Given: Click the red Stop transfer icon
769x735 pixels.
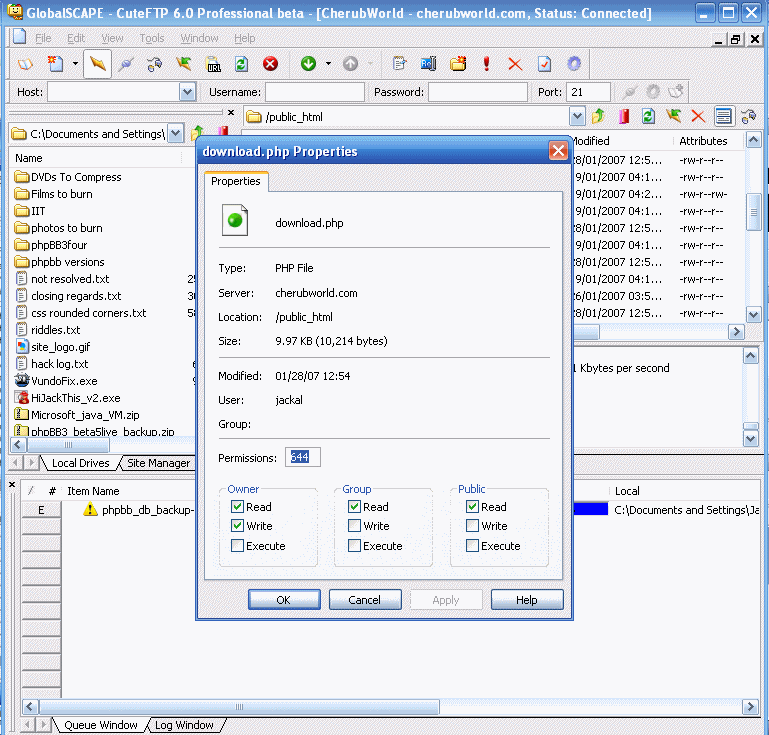Looking at the screenshot, I should pyautogui.click(x=270, y=64).
